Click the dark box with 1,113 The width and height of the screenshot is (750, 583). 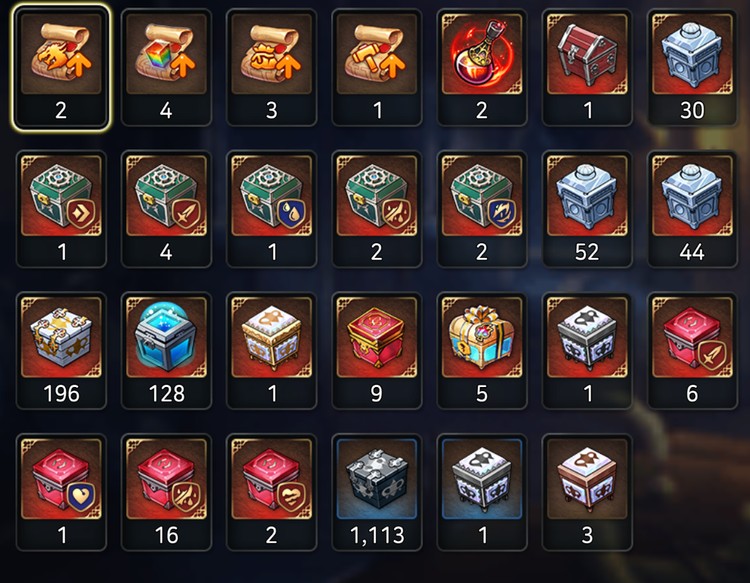click(377, 492)
